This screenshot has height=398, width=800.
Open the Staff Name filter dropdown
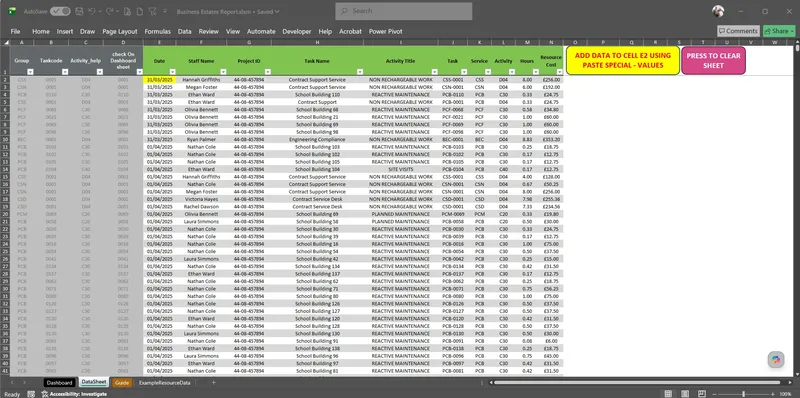click(222, 72)
